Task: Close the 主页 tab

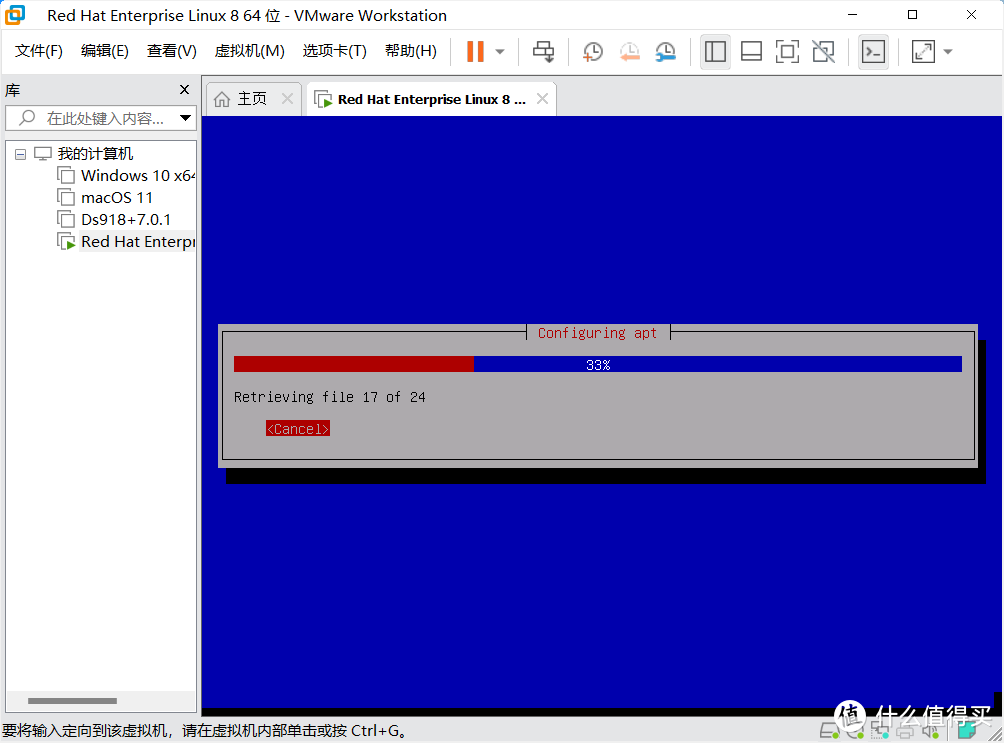Action: point(287,99)
